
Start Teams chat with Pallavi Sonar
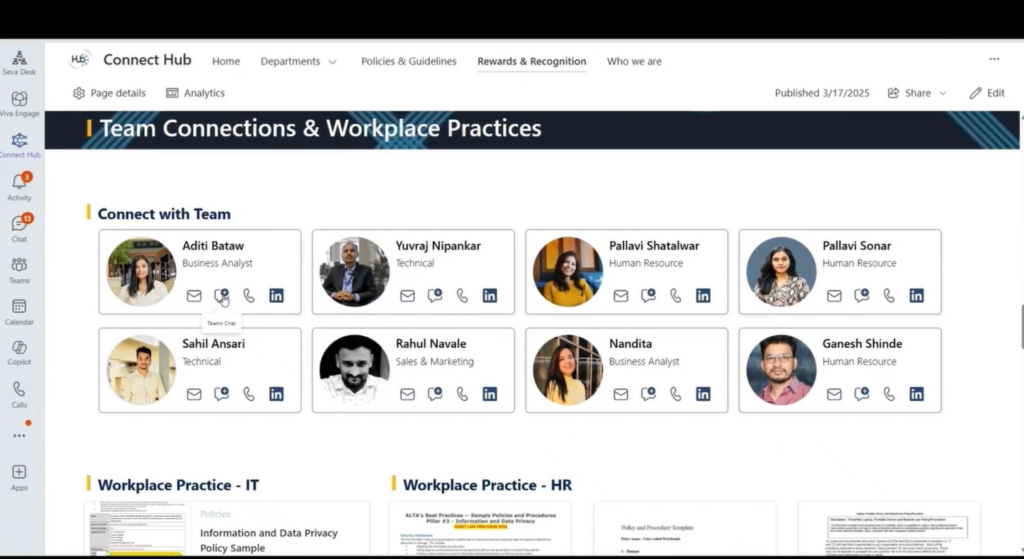click(862, 296)
